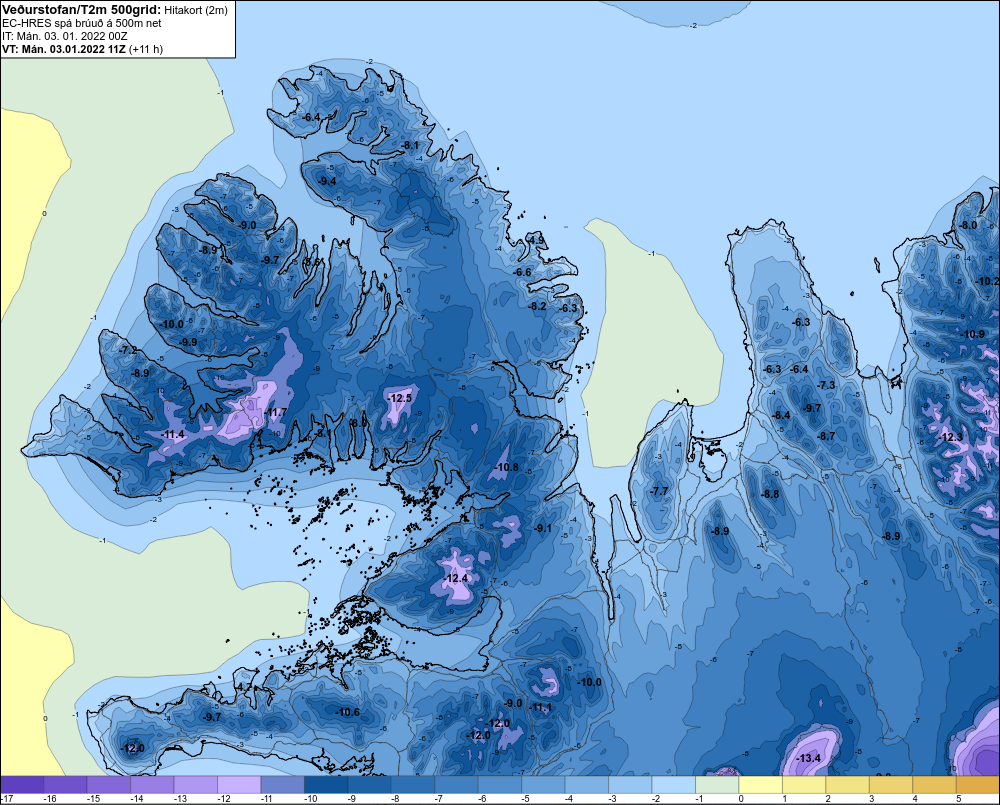The height and width of the screenshot is (805, 1000).
Task: Click the -13.4 temperature value on the map
Action: tap(809, 758)
